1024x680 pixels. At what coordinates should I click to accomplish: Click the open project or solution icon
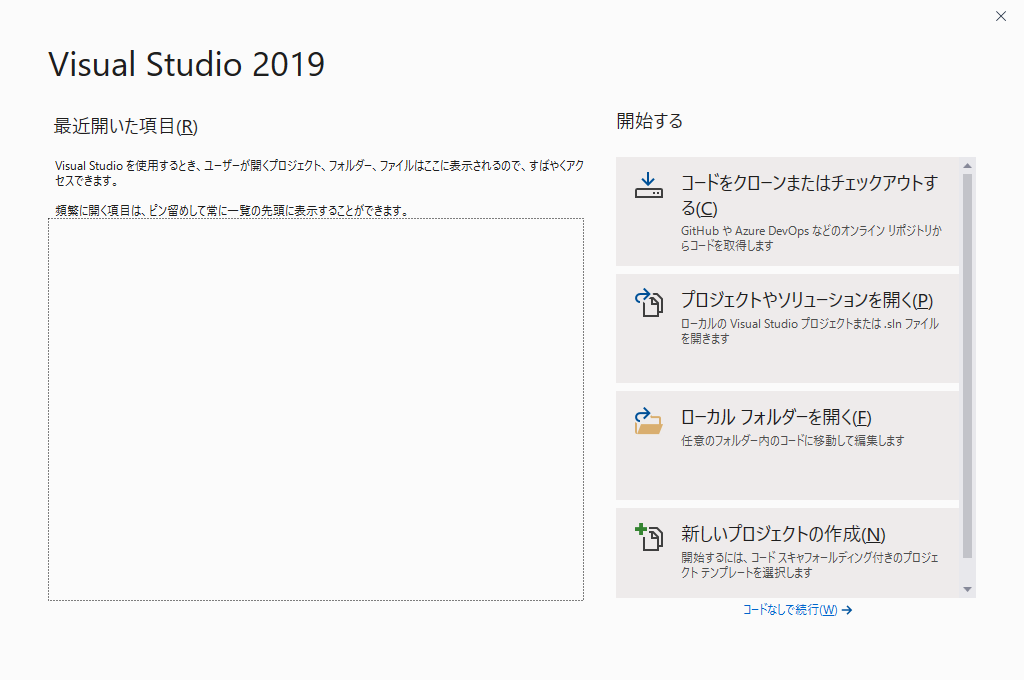[x=648, y=302]
